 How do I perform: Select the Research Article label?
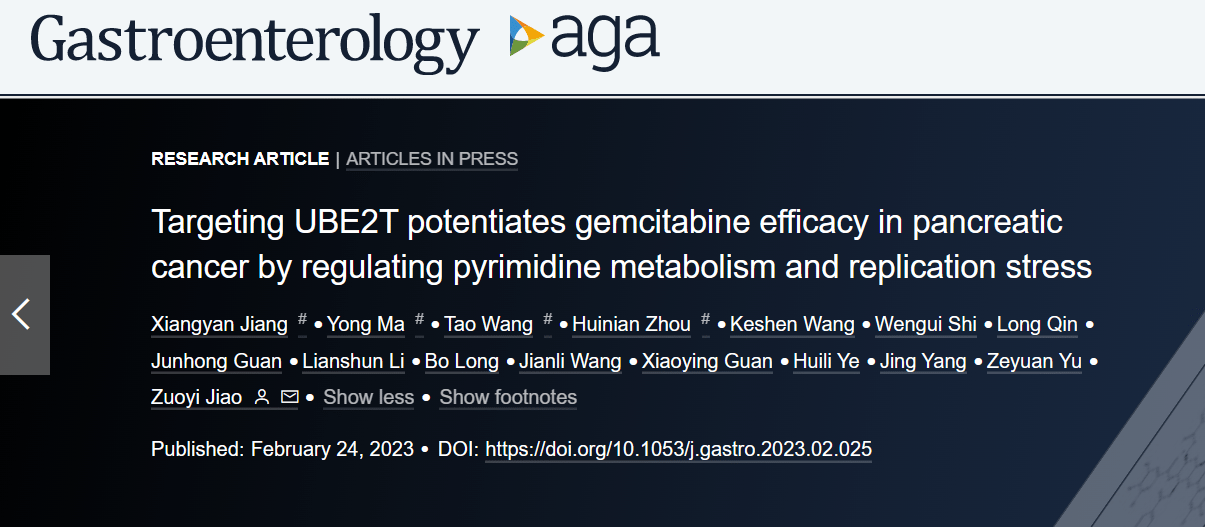(240, 159)
